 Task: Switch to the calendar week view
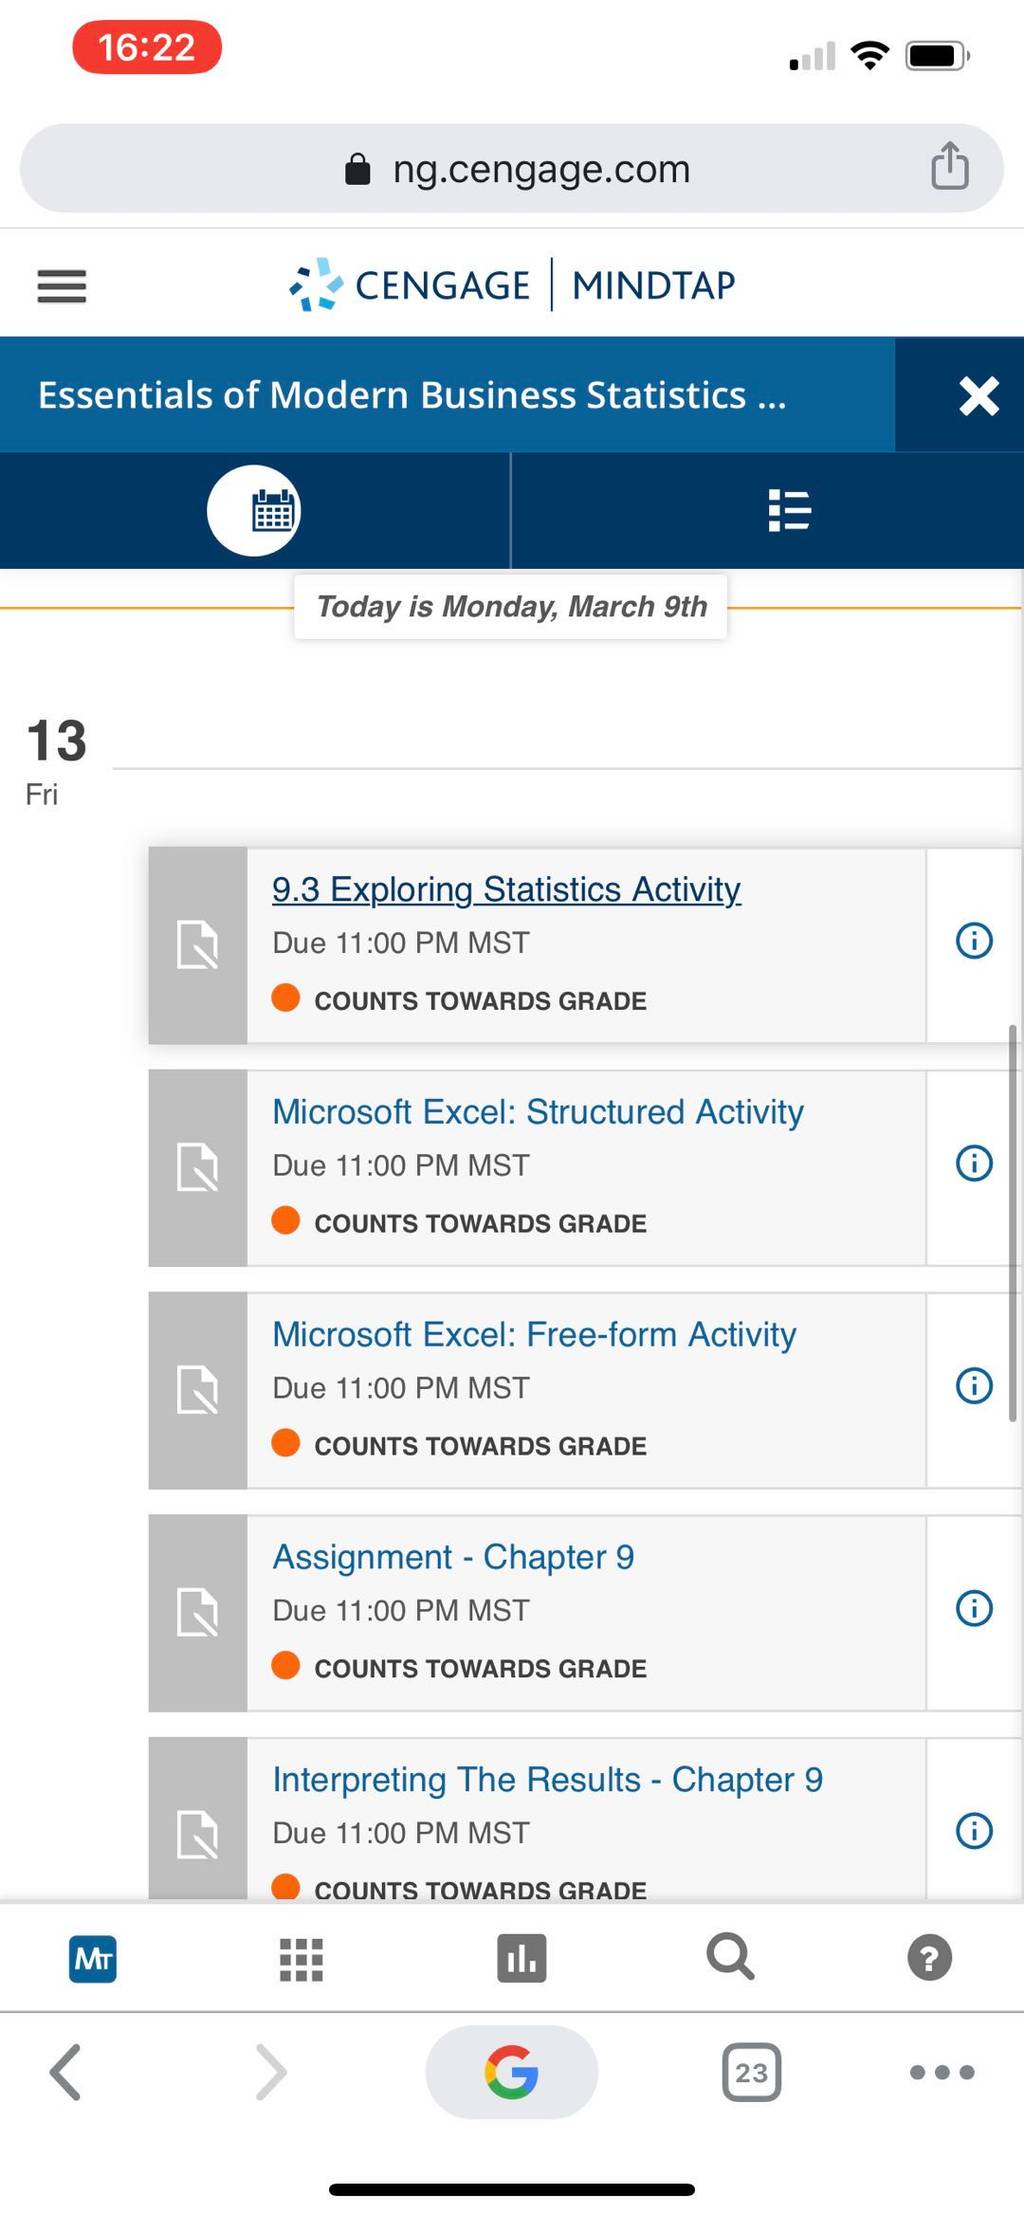[254, 511]
